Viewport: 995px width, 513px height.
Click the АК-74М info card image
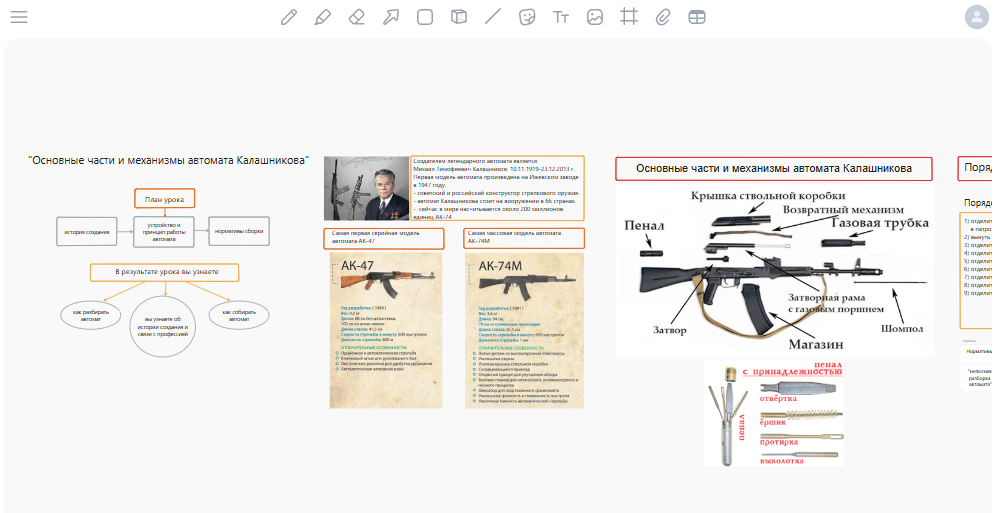pos(524,330)
